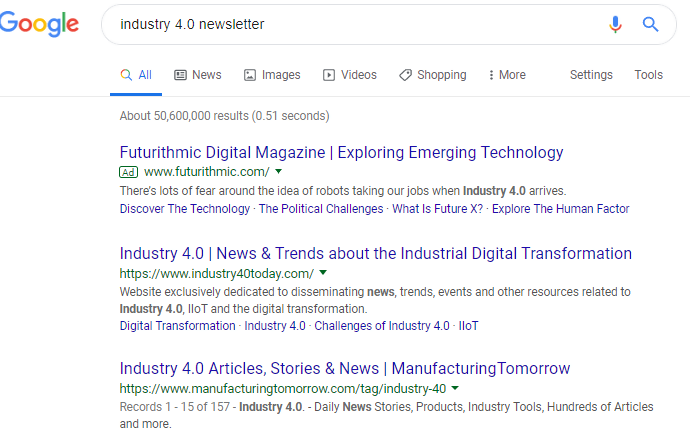Select the All results tab
690x434 pixels.
click(136, 75)
